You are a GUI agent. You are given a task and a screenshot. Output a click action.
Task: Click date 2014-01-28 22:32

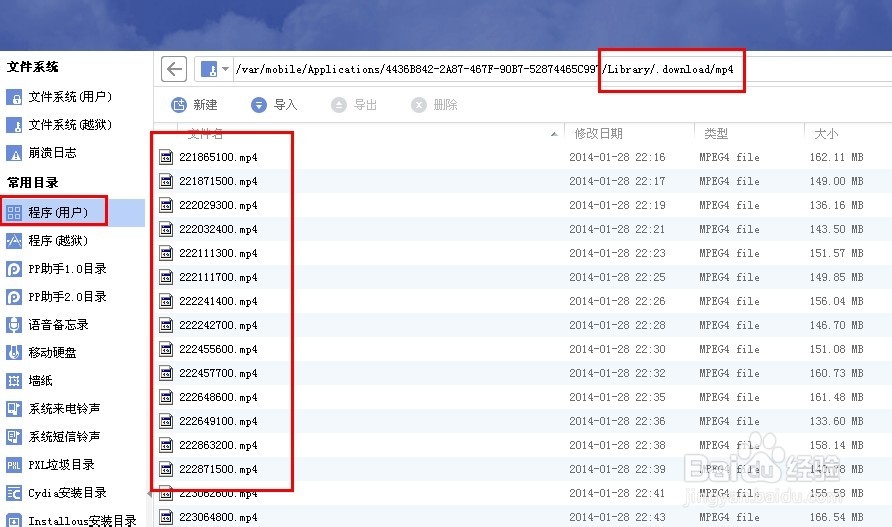point(617,373)
